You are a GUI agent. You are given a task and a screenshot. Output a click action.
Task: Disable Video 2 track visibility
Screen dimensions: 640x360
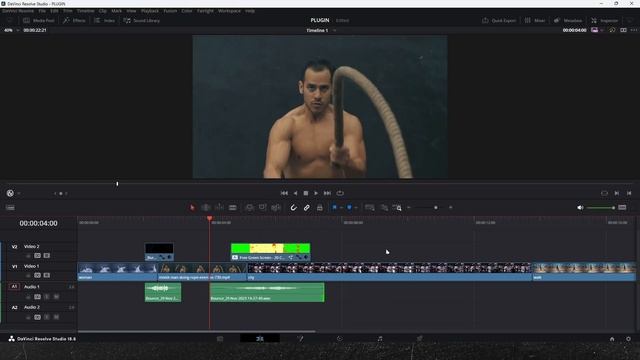[x=47, y=256]
